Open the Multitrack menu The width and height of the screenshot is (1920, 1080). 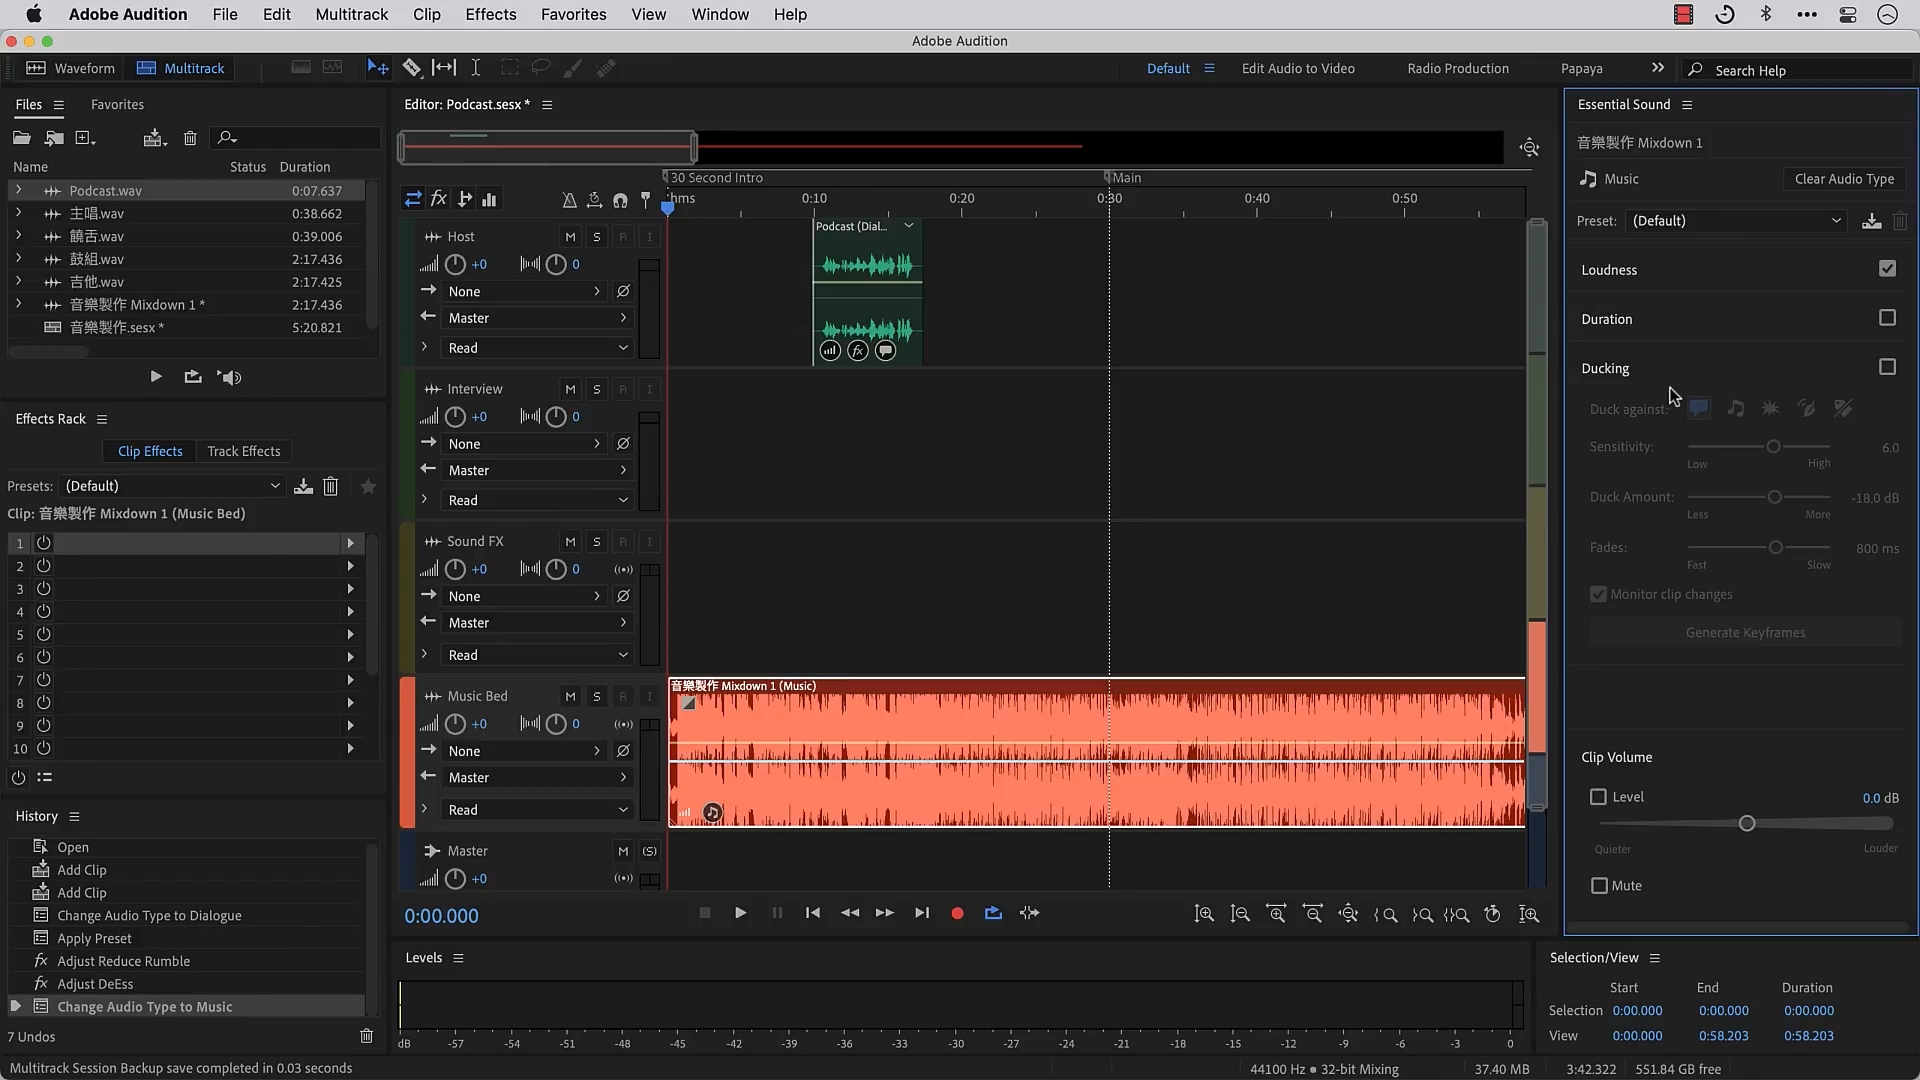pos(351,15)
